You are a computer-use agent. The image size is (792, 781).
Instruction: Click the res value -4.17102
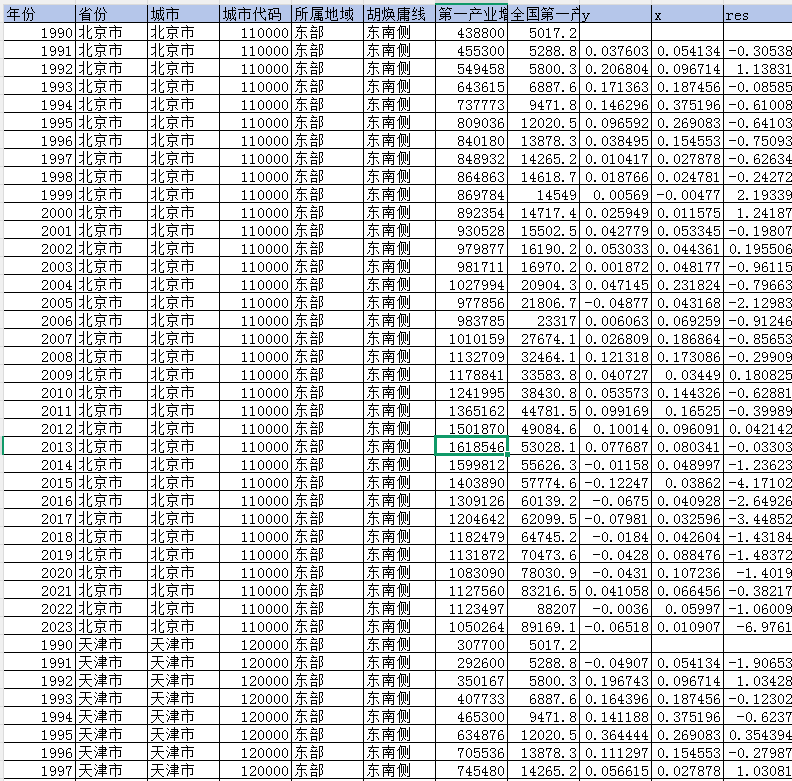(757, 483)
